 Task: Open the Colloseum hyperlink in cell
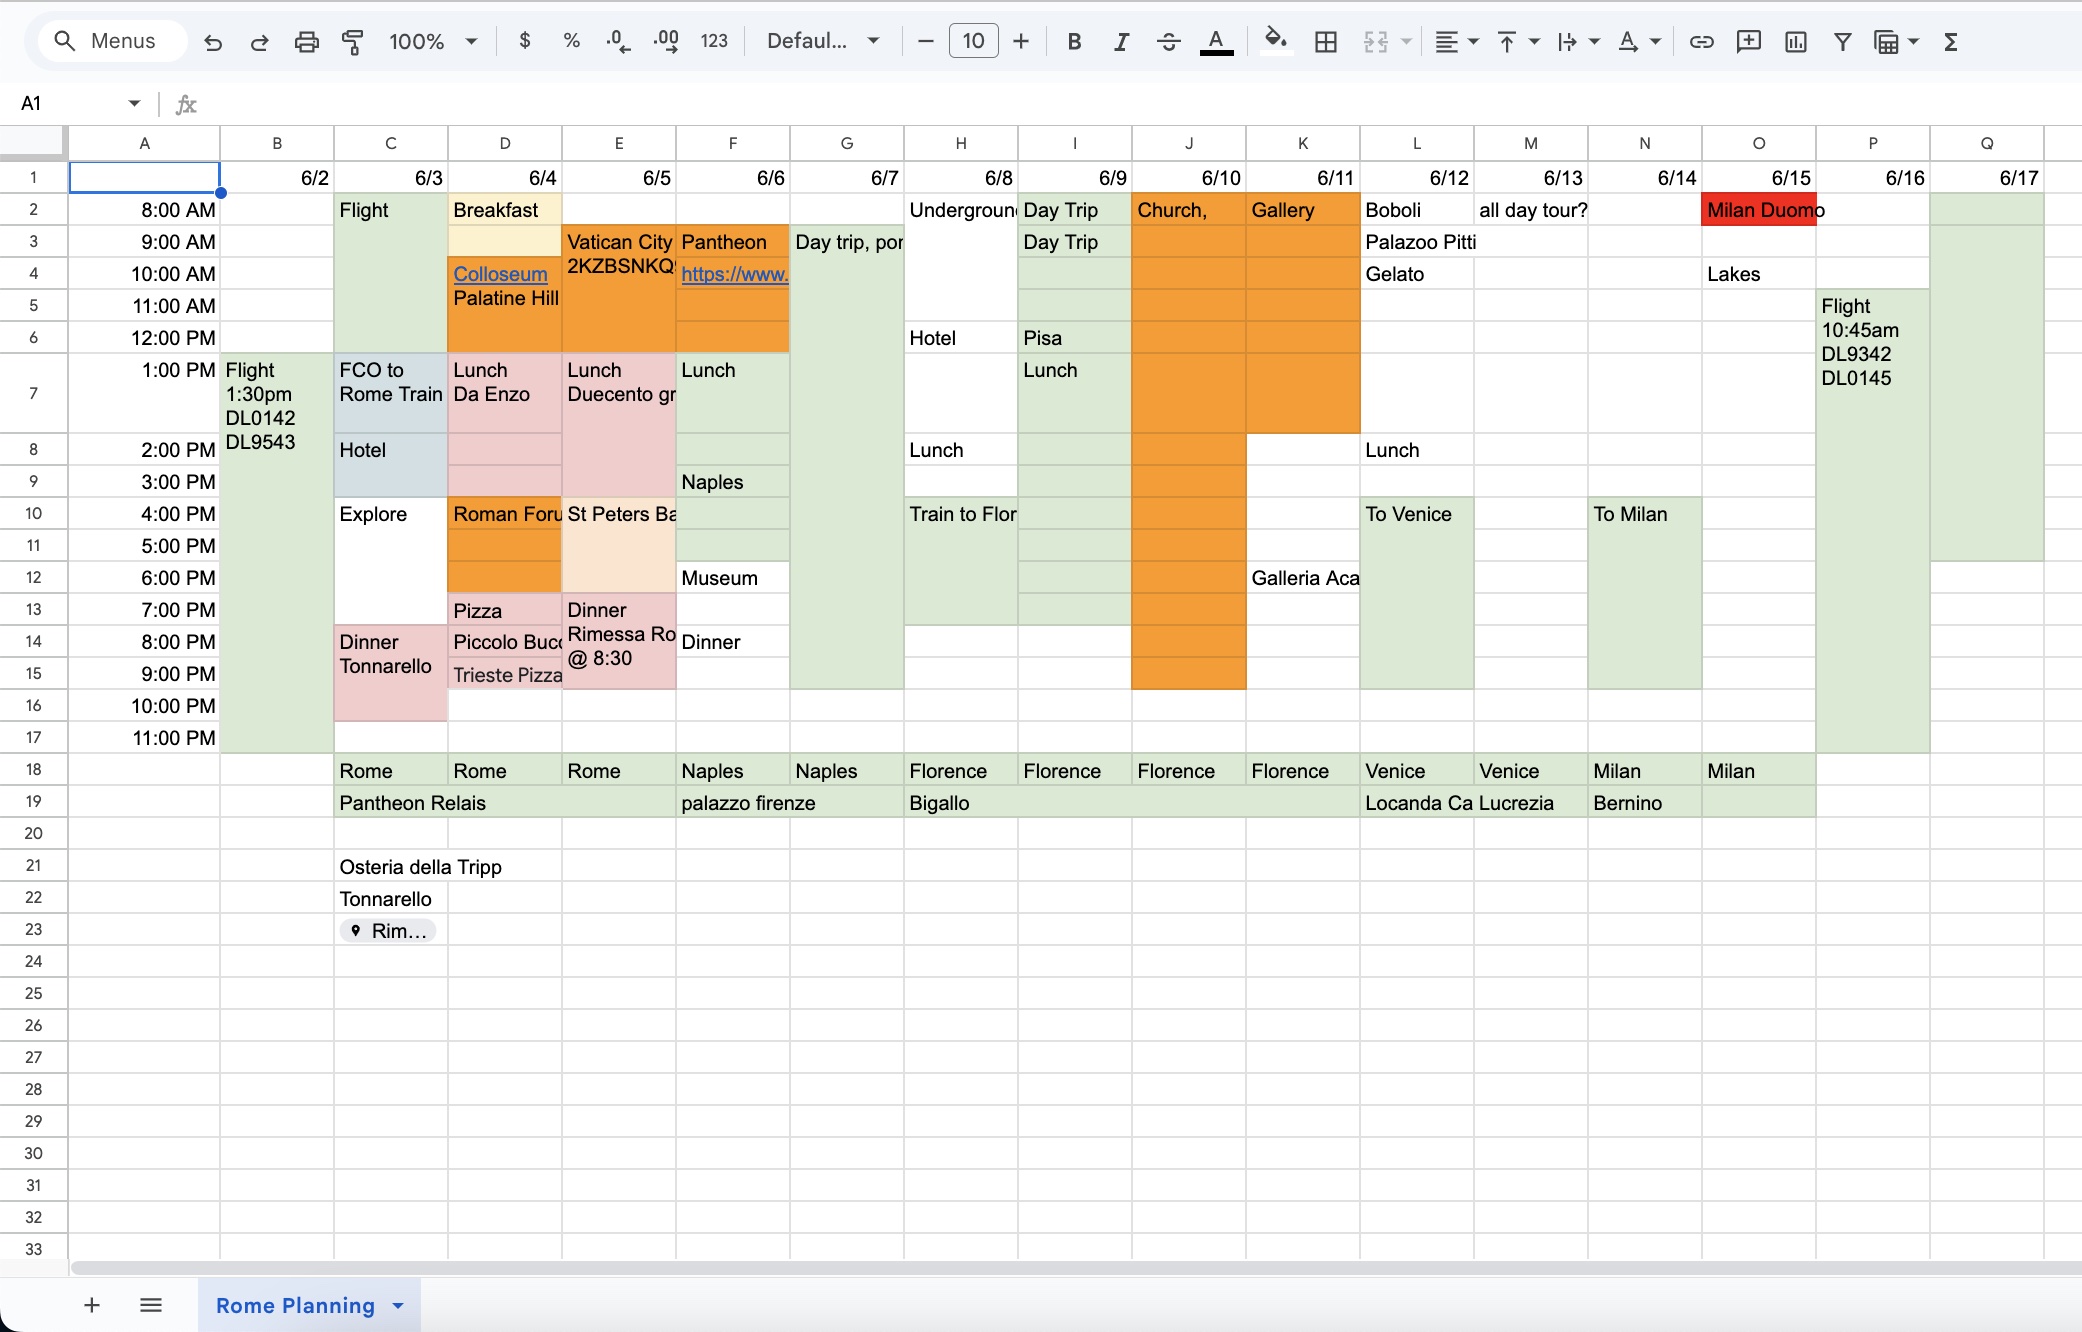pyautogui.click(x=500, y=274)
